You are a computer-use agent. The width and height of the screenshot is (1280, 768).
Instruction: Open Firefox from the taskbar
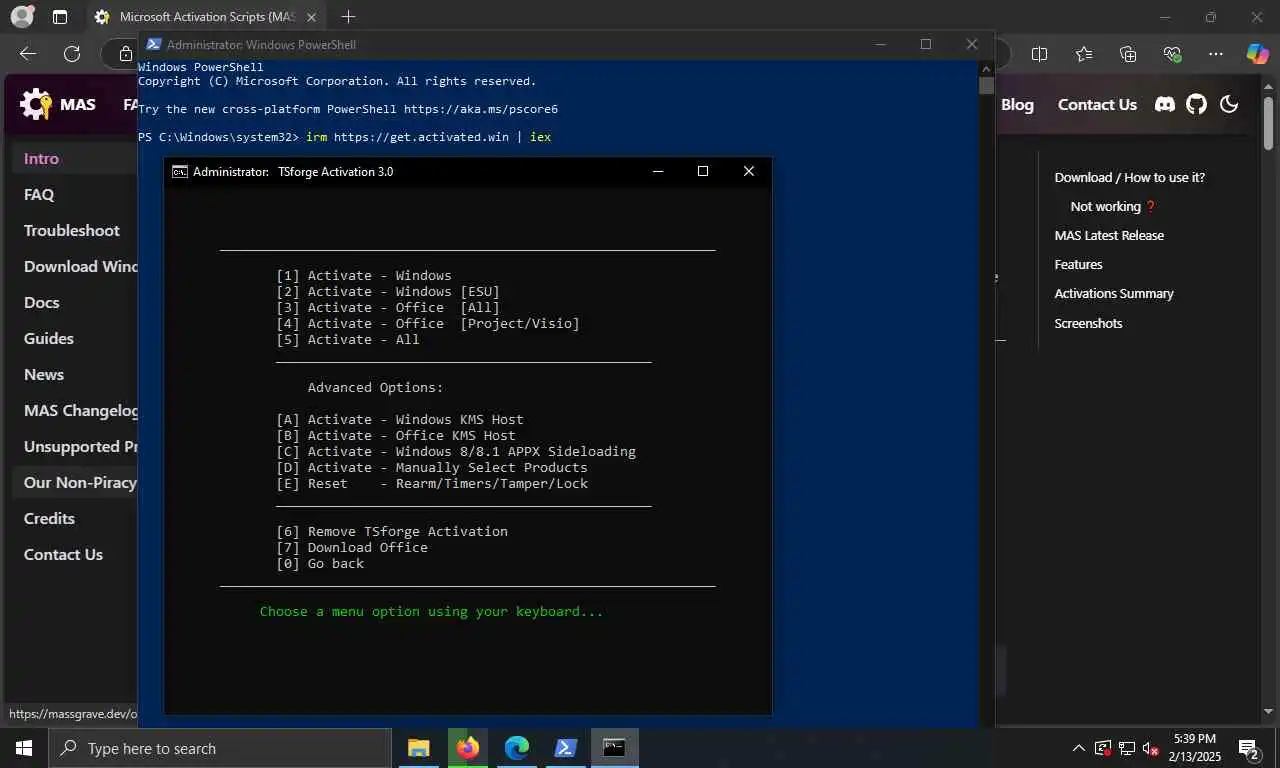pyautogui.click(x=467, y=748)
